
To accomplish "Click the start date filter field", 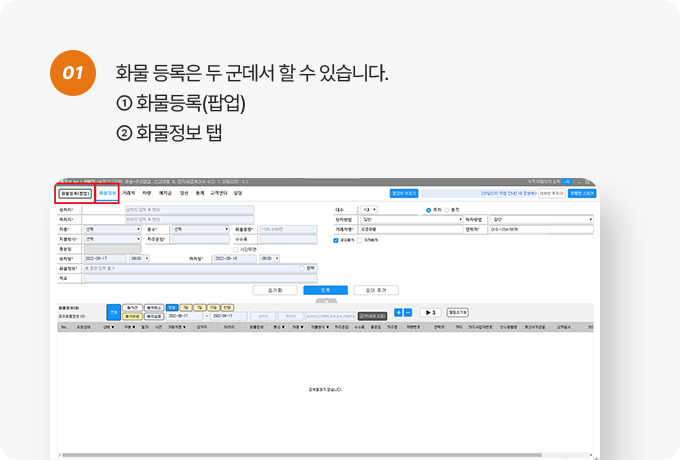I will tap(185, 316).
